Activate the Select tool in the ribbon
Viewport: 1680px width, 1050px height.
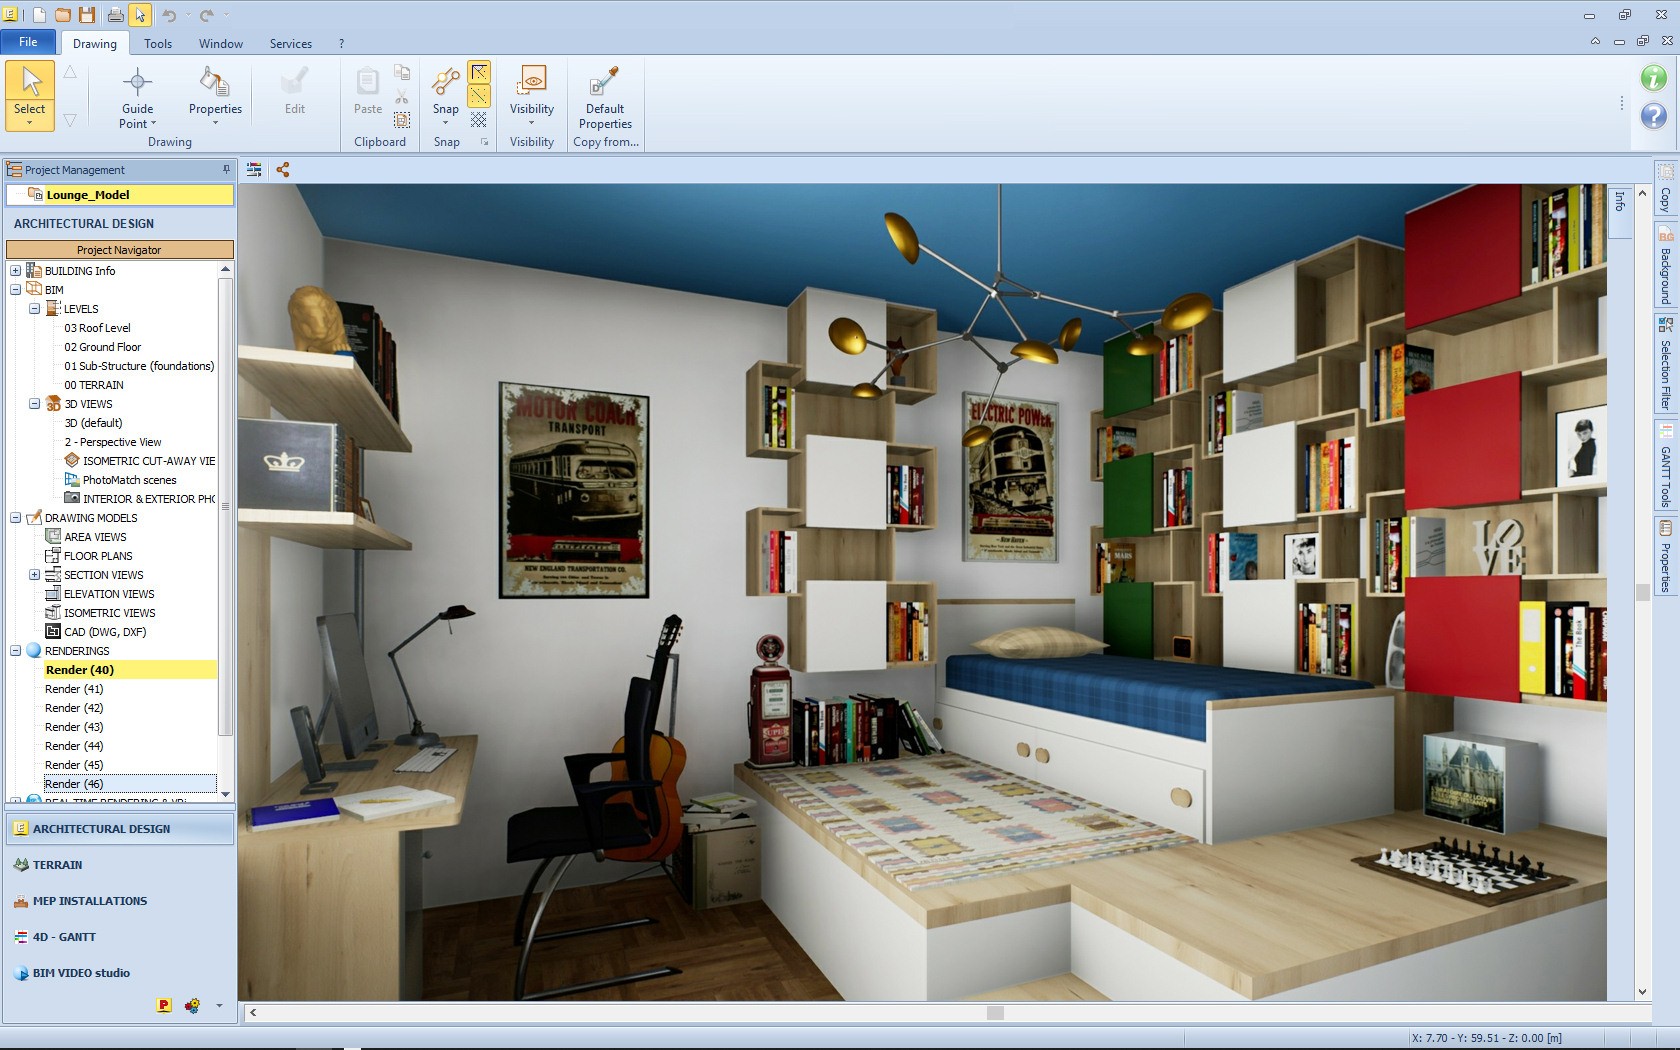30,96
